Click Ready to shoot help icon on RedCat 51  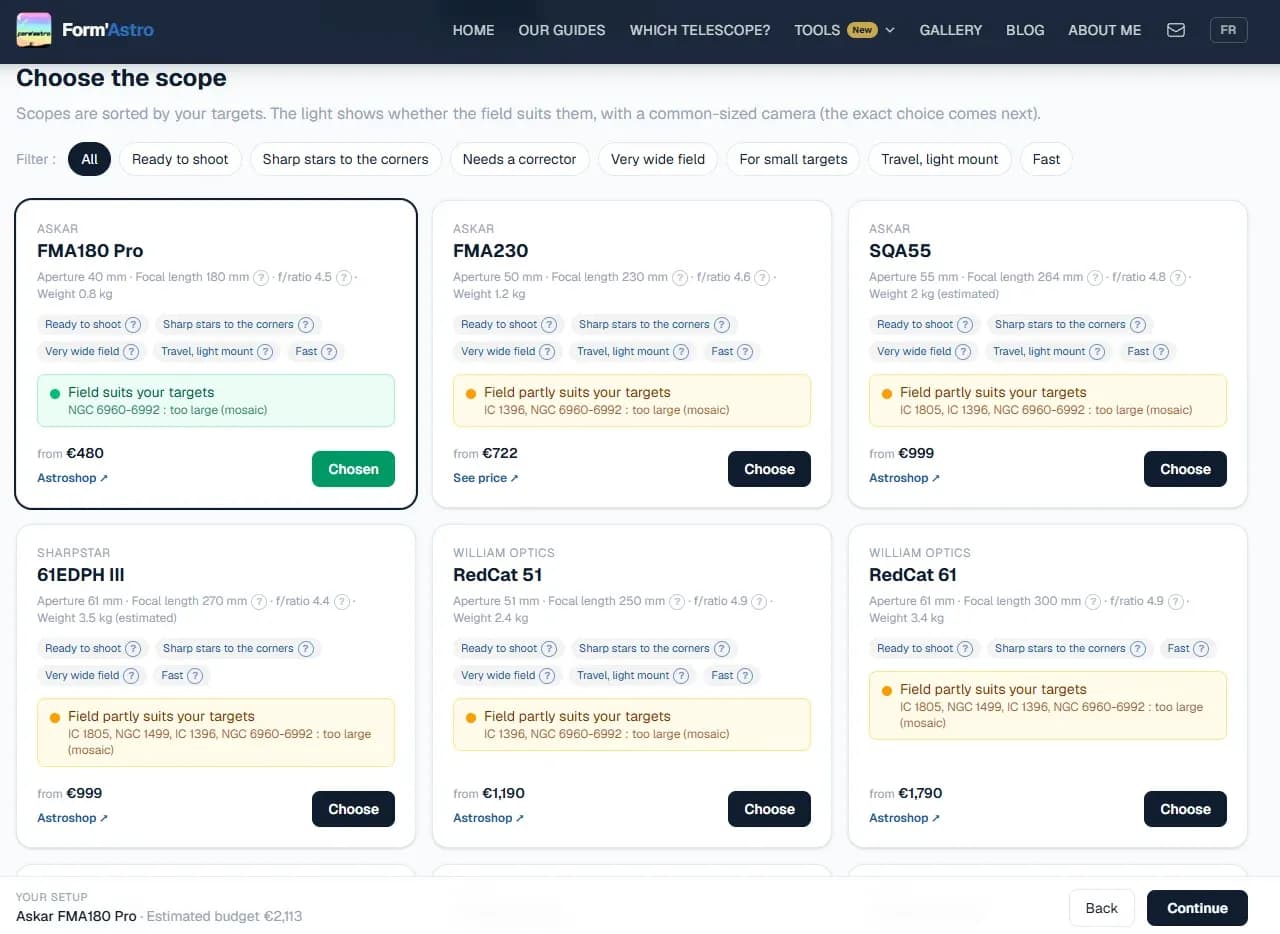coord(549,648)
